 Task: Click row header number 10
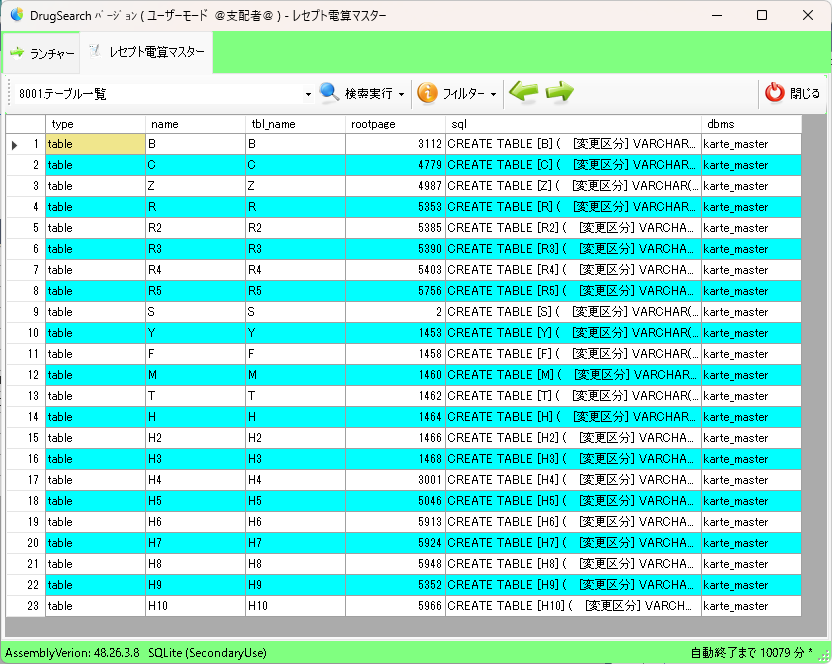click(x=25, y=333)
